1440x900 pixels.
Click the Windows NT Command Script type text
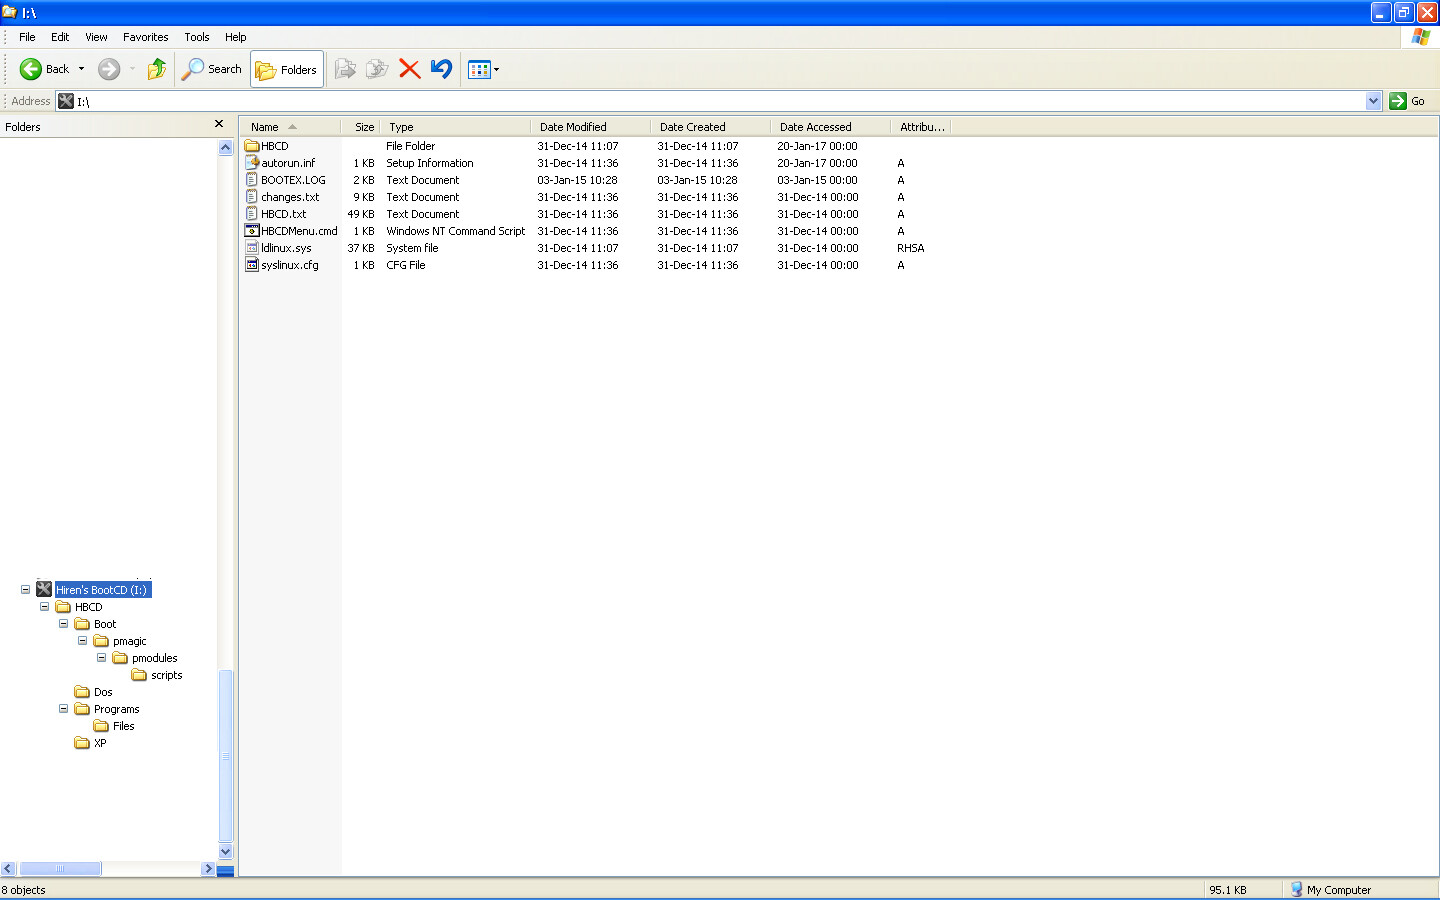click(x=455, y=231)
